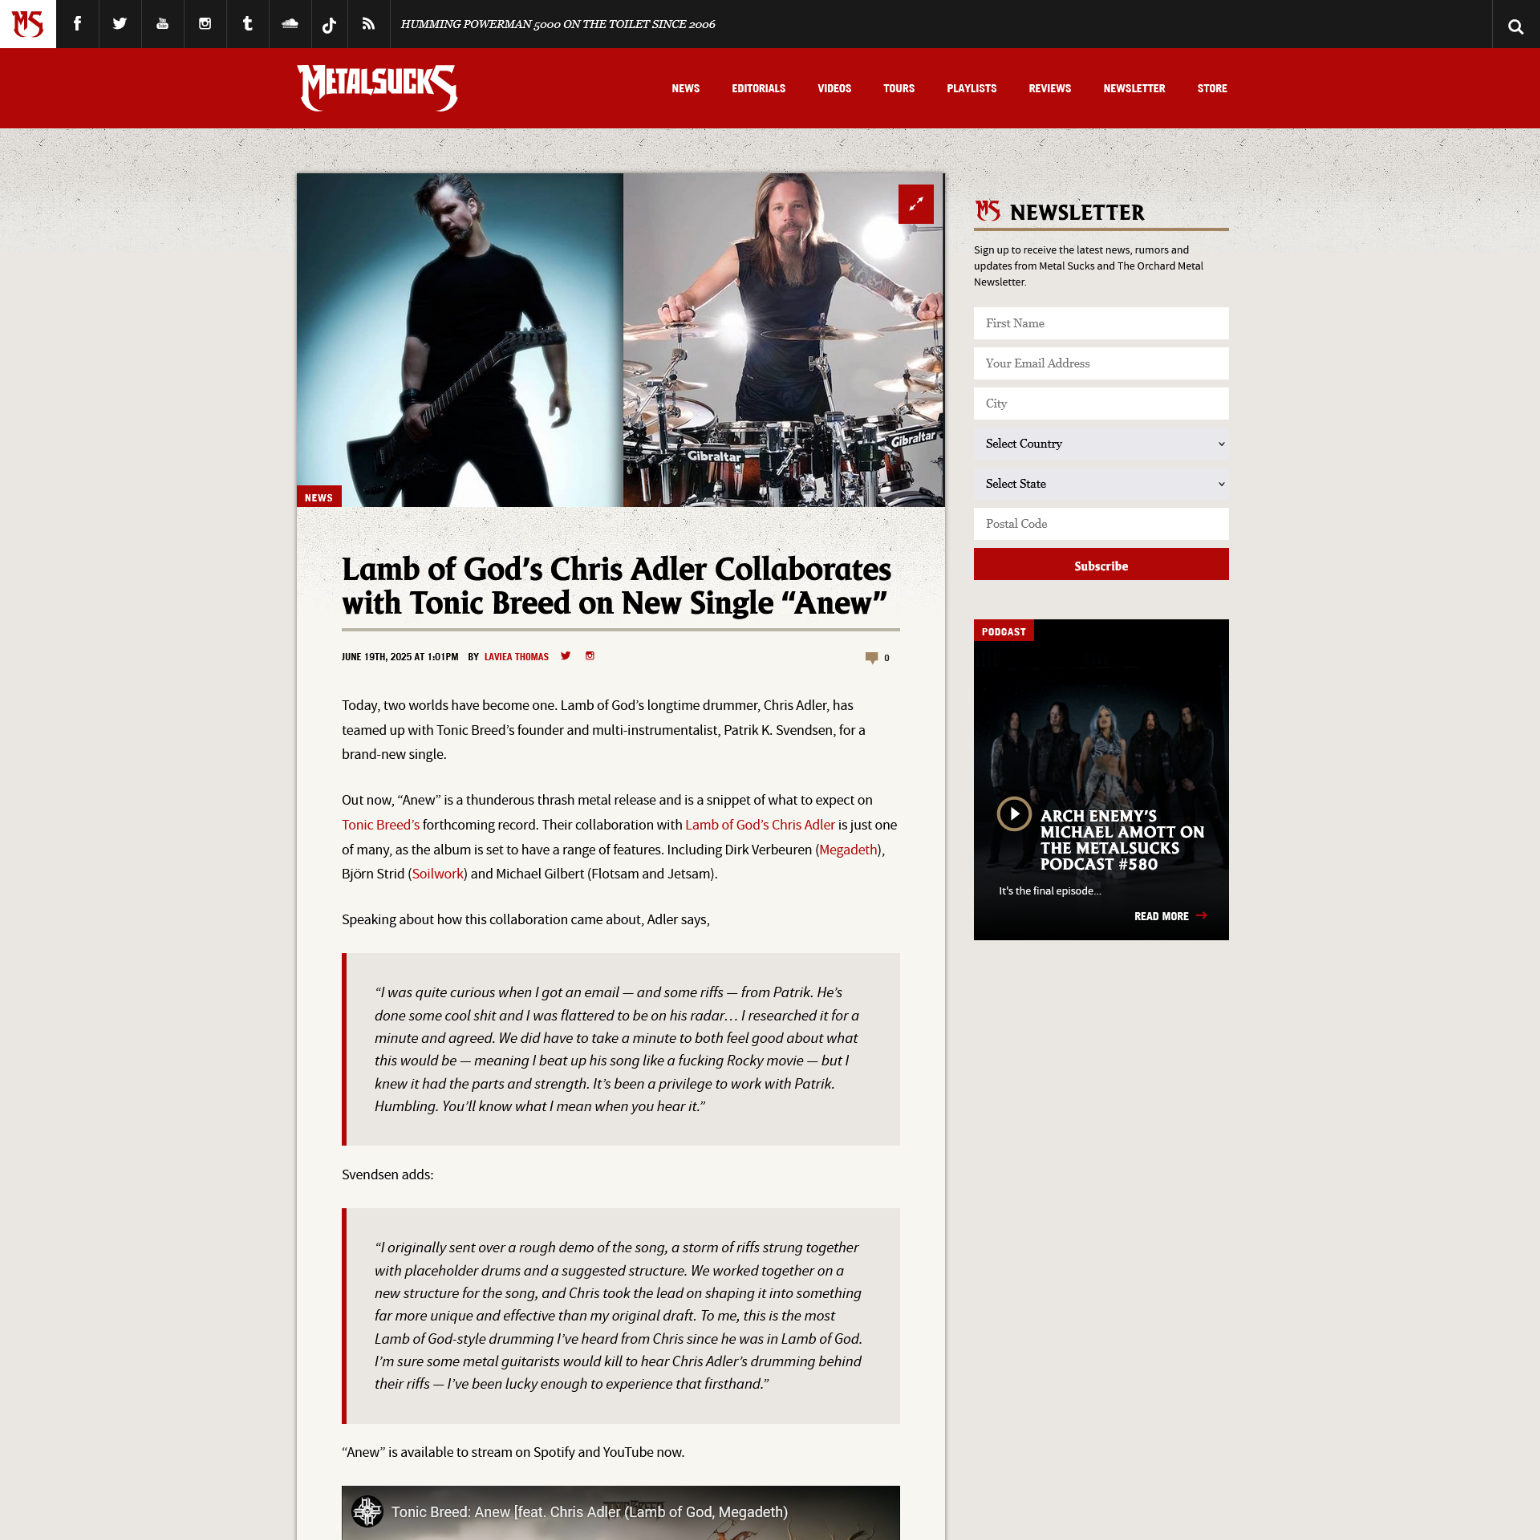Image resolution: width=1540 pixels, height=1540 pixels.
Task: Follow the Lamb of God's Chris Adler link
Action: point(760,825)
